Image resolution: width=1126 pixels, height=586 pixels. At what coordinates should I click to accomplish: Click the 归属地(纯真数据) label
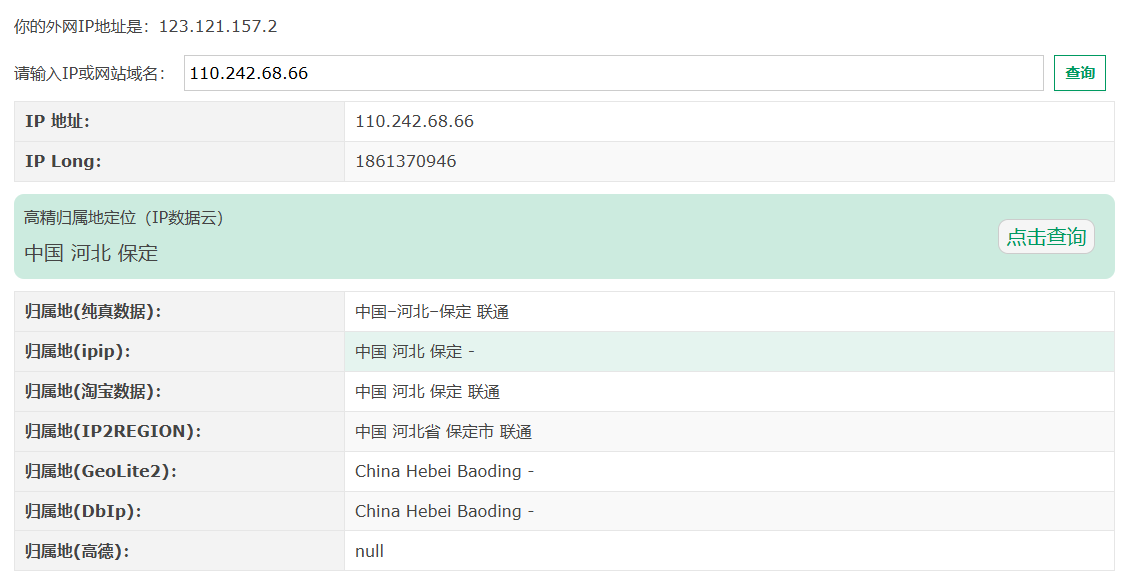(x=93, y=312)
